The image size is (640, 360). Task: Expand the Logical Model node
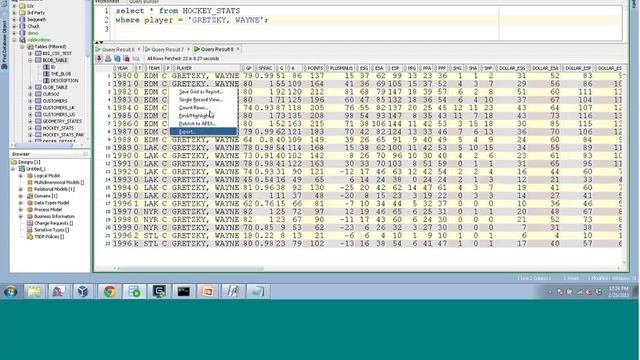pos(20,176)
